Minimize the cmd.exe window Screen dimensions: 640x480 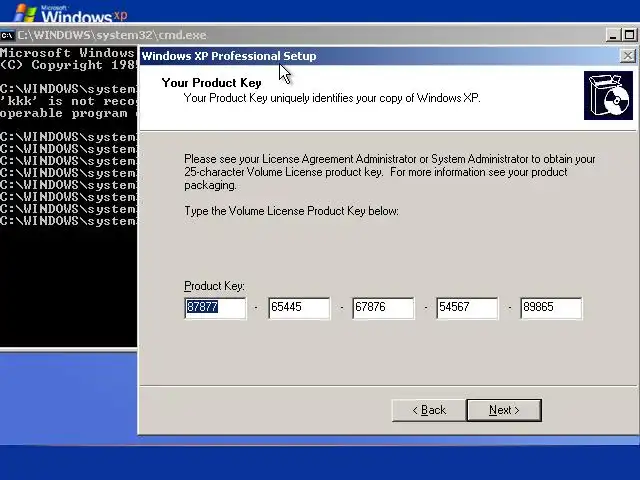[612, 35]
